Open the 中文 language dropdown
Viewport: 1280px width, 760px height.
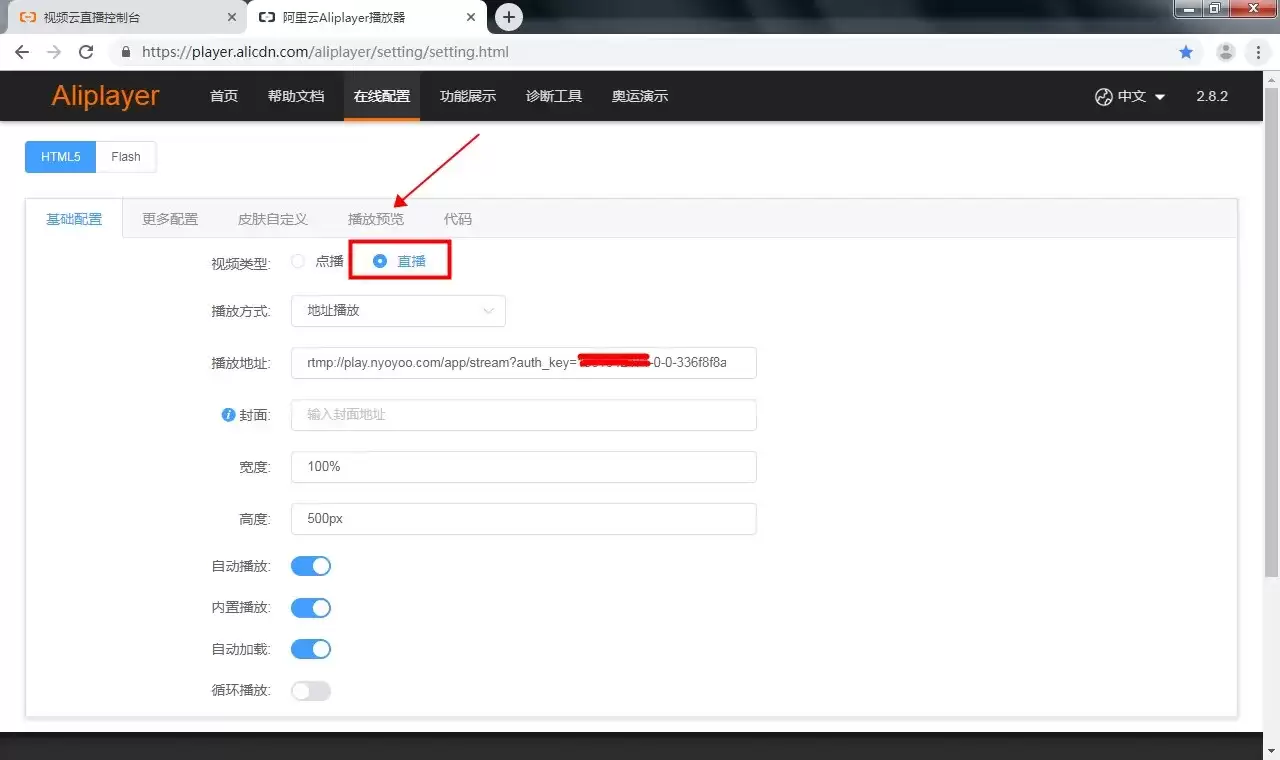pyautogui.click(x=1130, y=97)
